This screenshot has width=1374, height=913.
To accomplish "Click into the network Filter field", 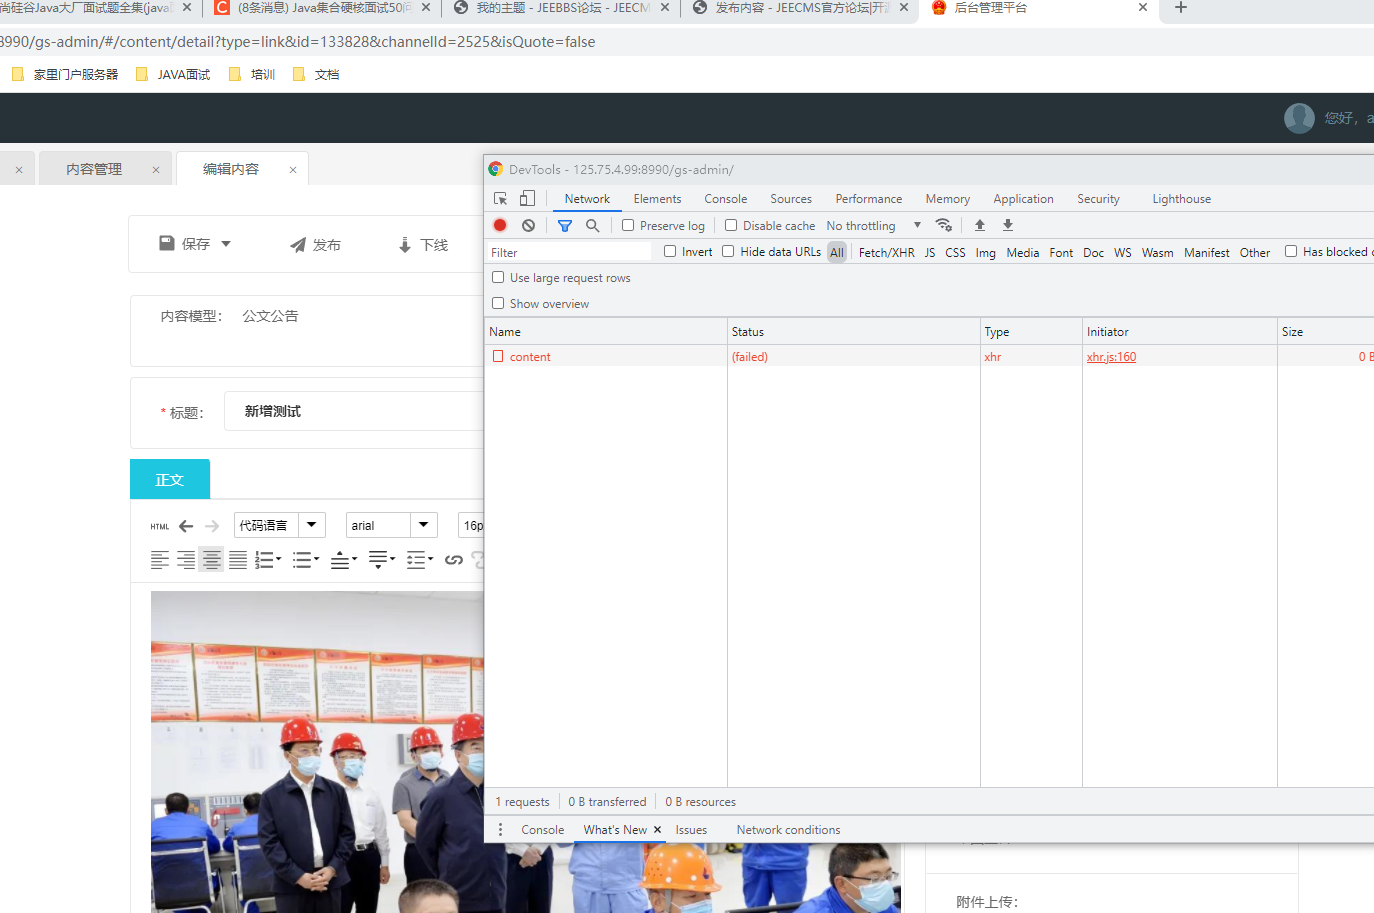I will coord(570,252).
